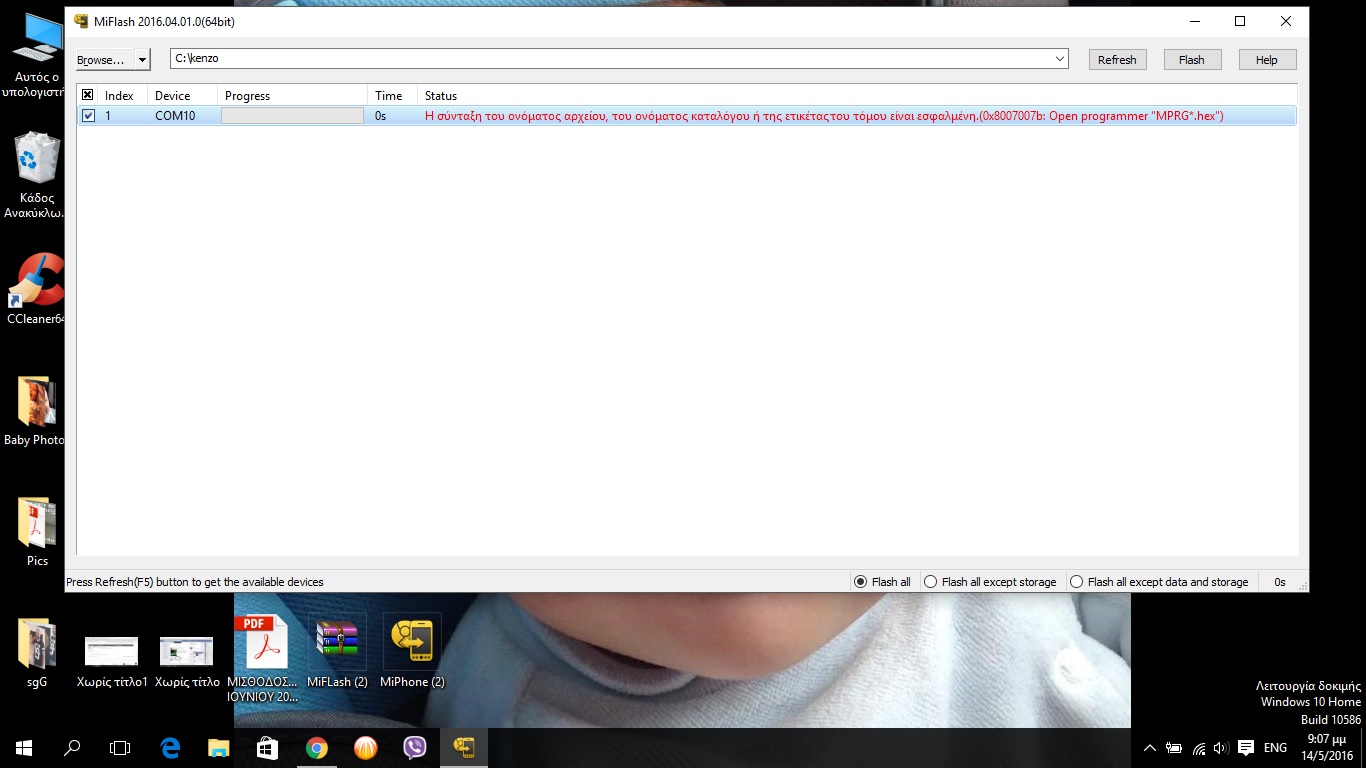Screen dimensions: 1366x768
Task: Uncheck the COM10 device row checkbox
Action: point(88,116)
